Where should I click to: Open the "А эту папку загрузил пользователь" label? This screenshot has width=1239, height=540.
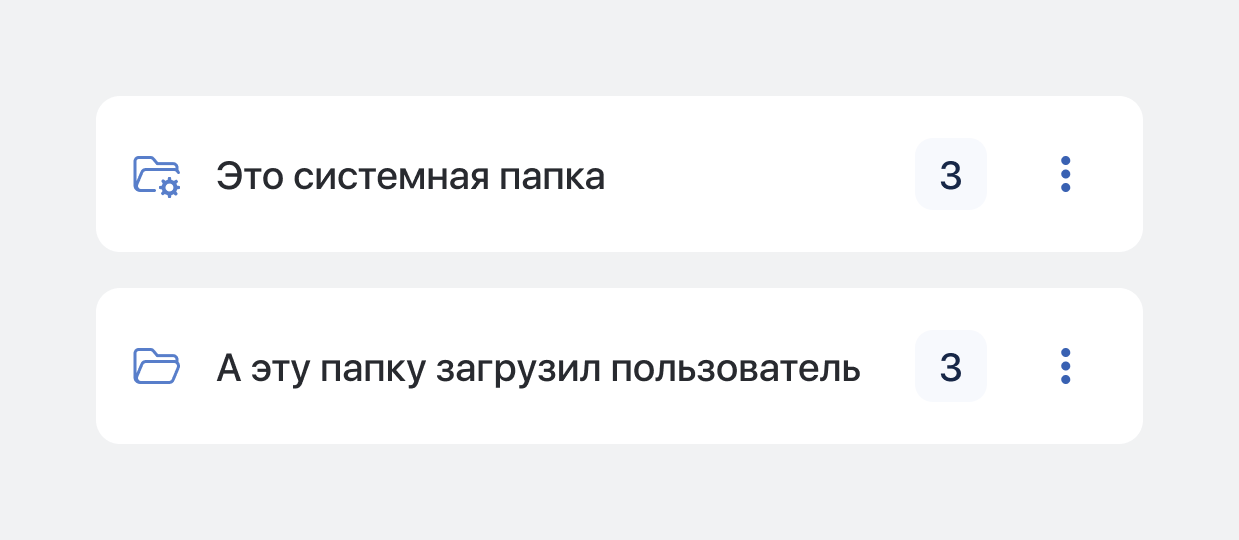539,368
